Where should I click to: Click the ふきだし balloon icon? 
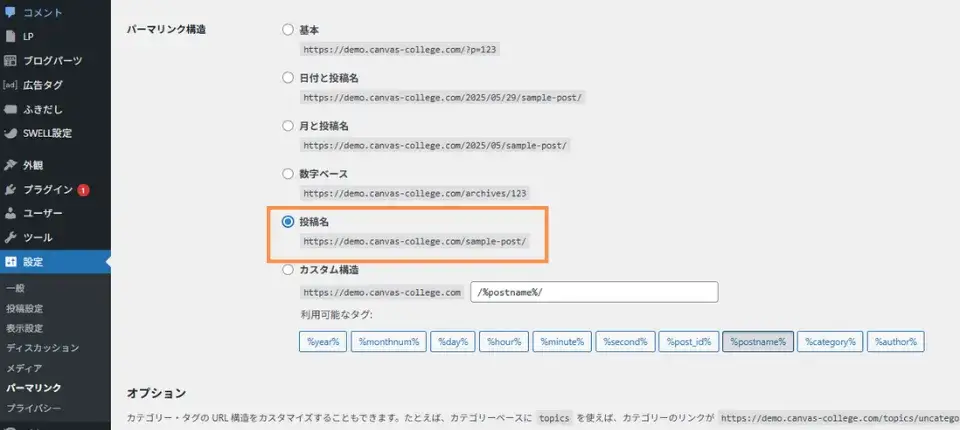pos(10,110)
